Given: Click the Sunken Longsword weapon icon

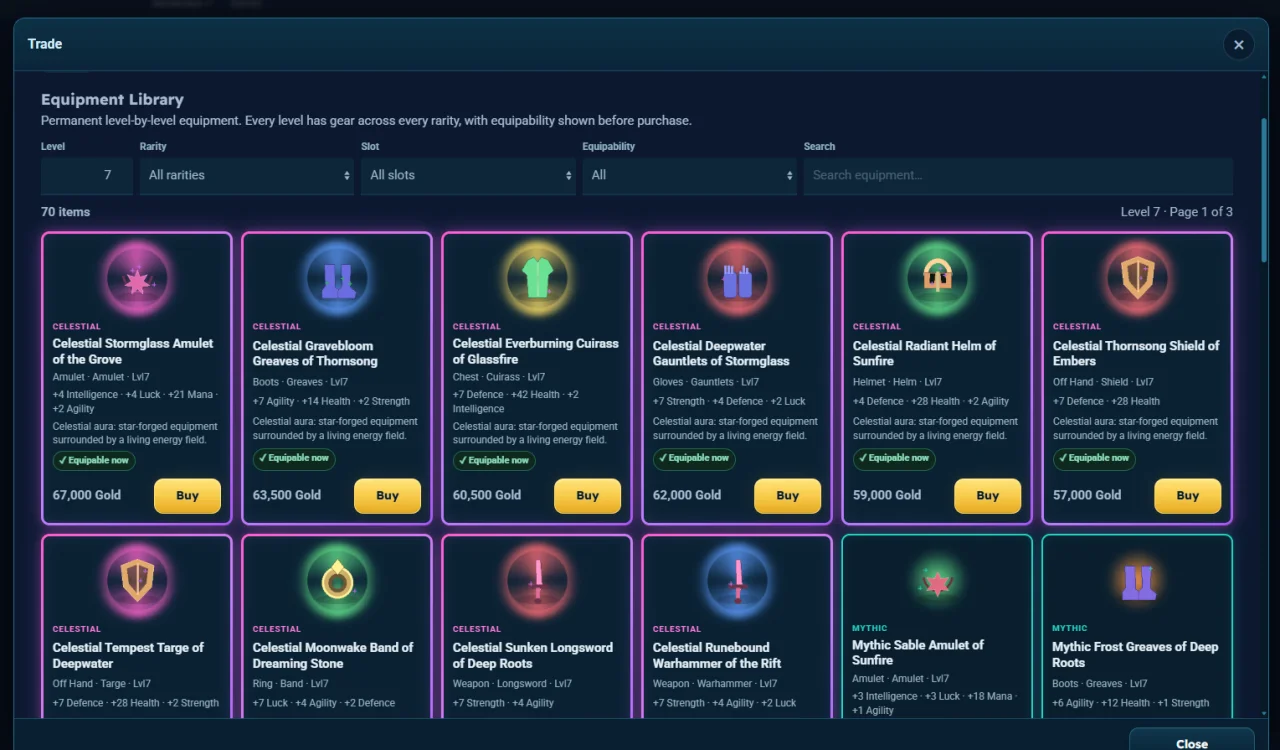Looking at the screenshot, I should click(537, 581).
